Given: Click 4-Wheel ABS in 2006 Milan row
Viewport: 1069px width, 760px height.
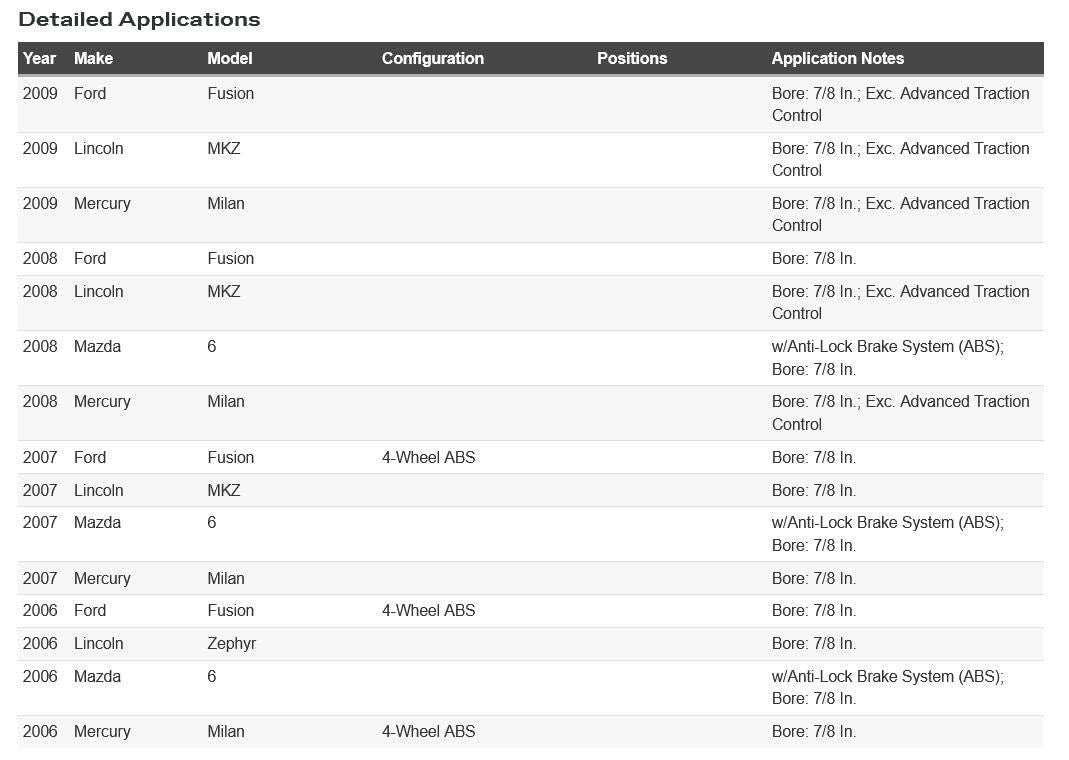Looking at the screenshot, I should 428,731.
